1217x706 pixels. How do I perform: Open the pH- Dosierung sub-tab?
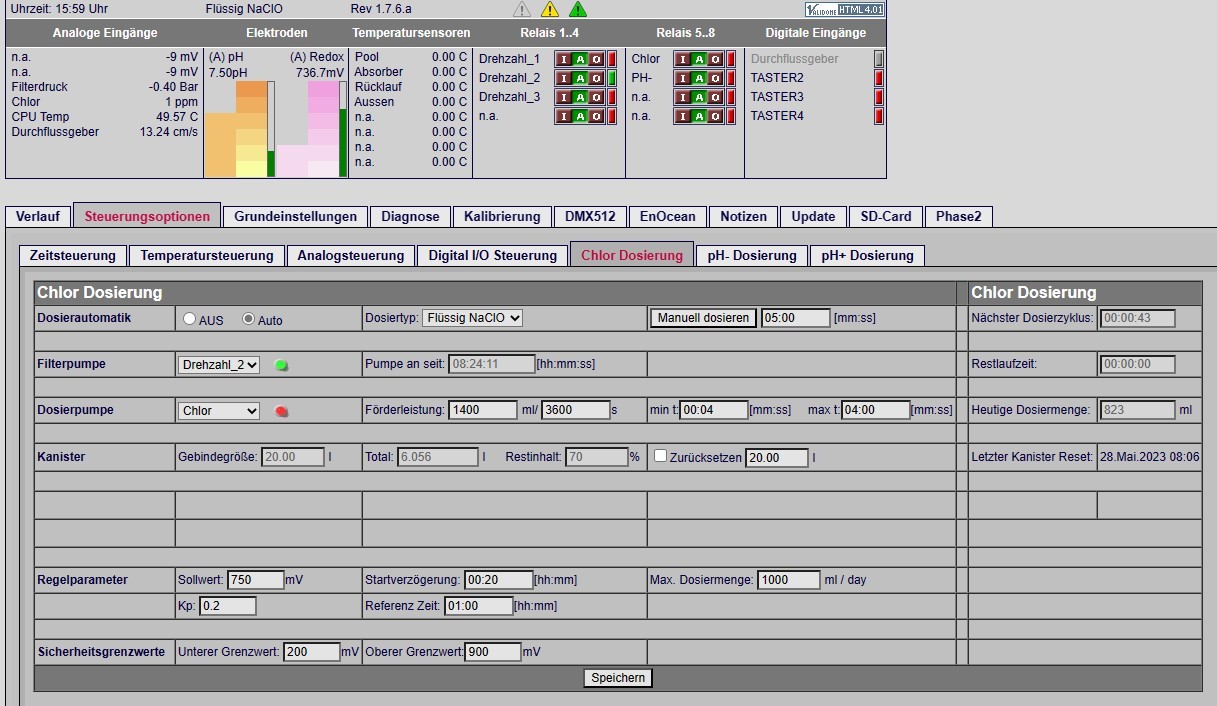tap(752, 255)
